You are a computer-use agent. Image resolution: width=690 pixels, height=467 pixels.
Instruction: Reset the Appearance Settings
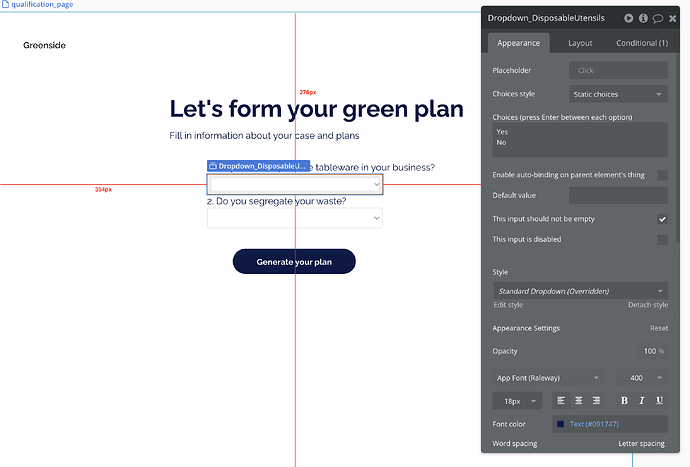[659, 328]
